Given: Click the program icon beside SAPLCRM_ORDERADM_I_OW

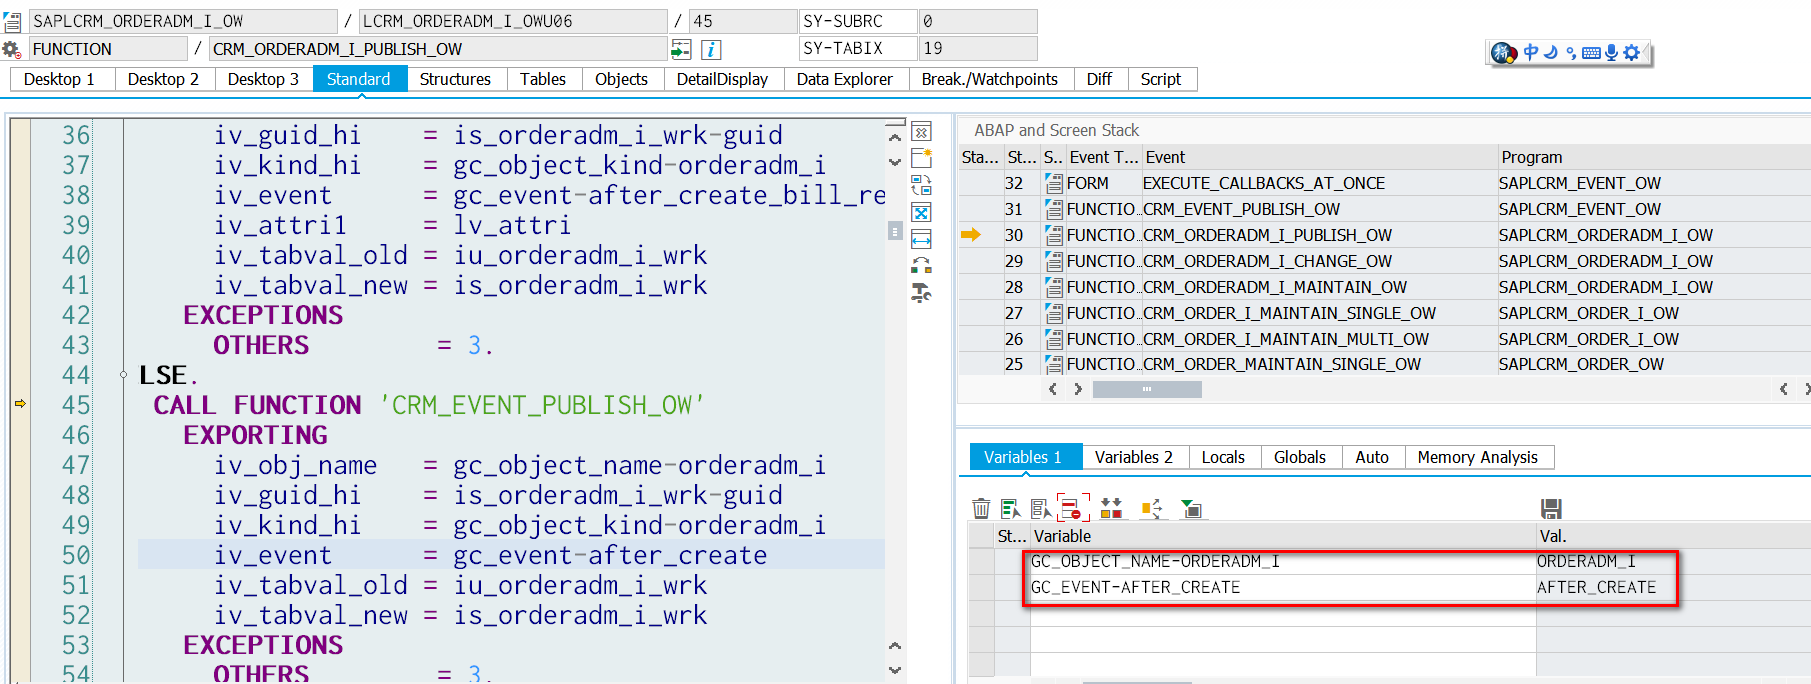Looking at the screenshot, I should [12, 21].
